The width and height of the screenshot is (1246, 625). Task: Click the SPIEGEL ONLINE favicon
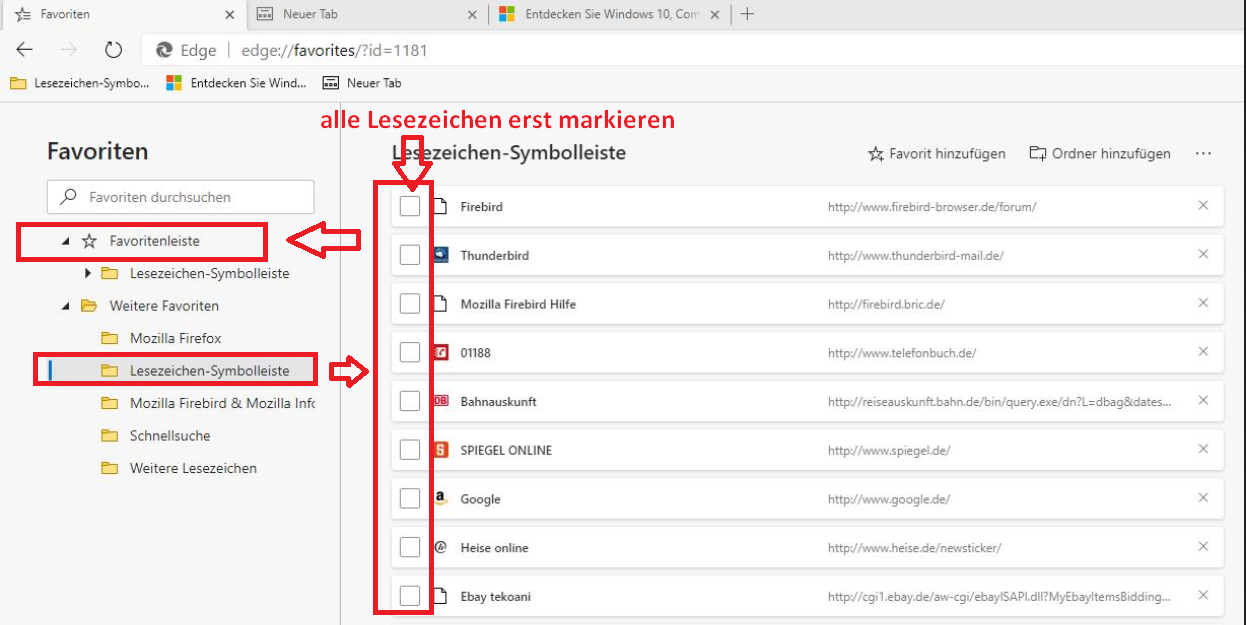point(441,450)
